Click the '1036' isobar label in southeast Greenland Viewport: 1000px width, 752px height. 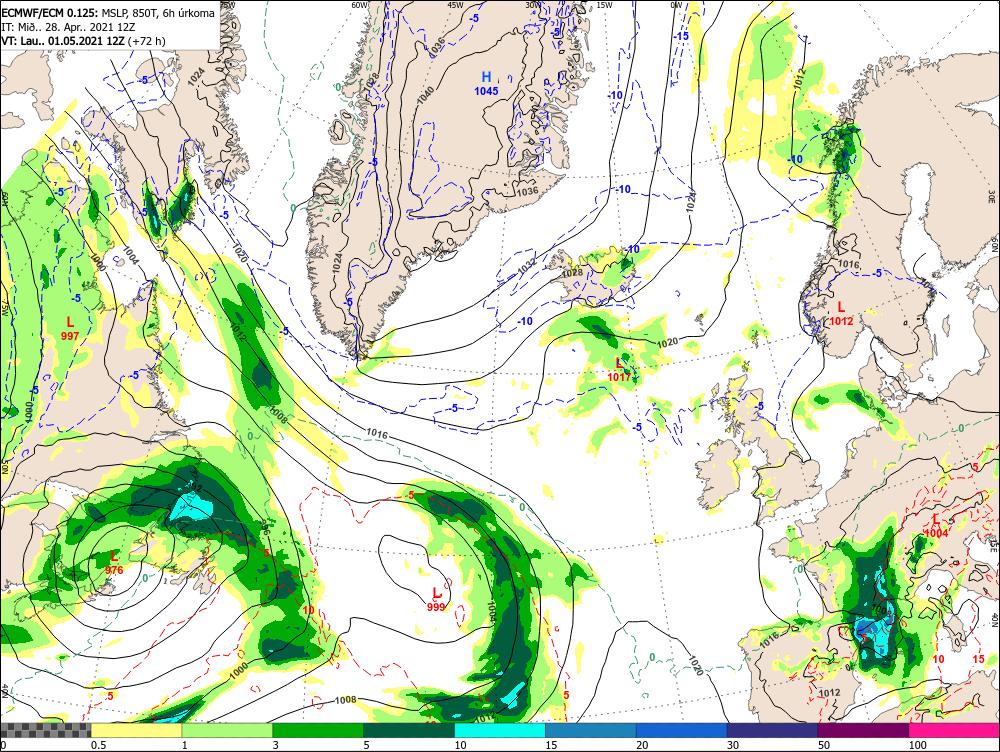(x=527, y=191)
